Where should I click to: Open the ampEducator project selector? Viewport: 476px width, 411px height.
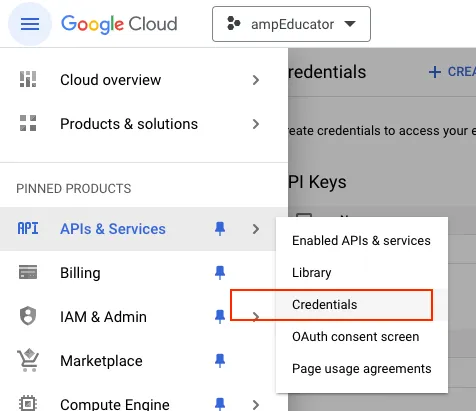291,24
